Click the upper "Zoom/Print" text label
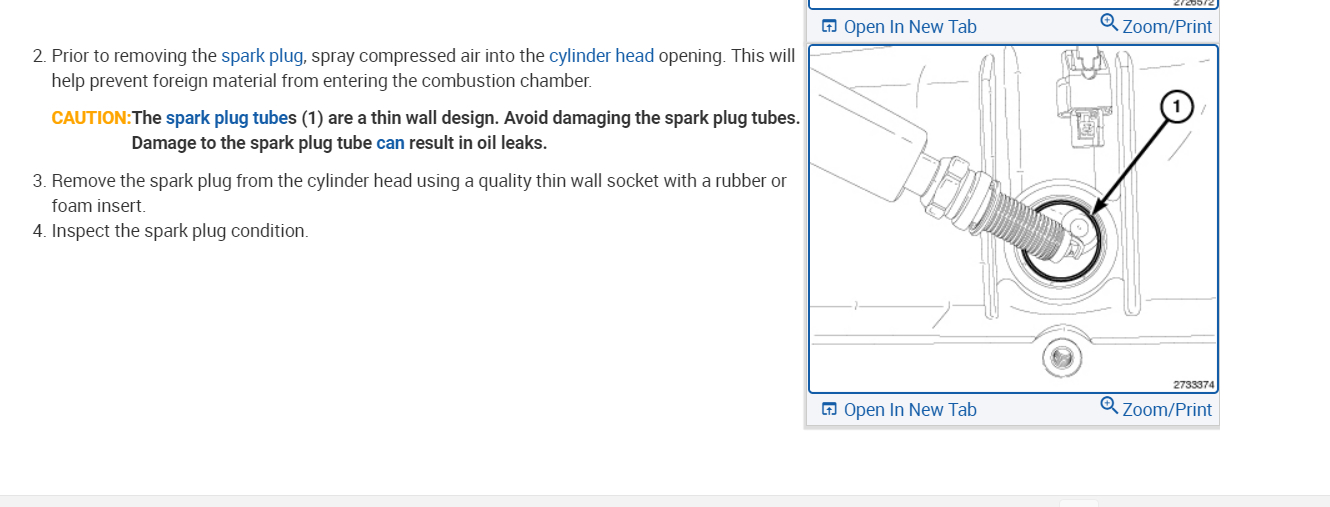Screen dimensions: 1330x507 click(1167, 27)
